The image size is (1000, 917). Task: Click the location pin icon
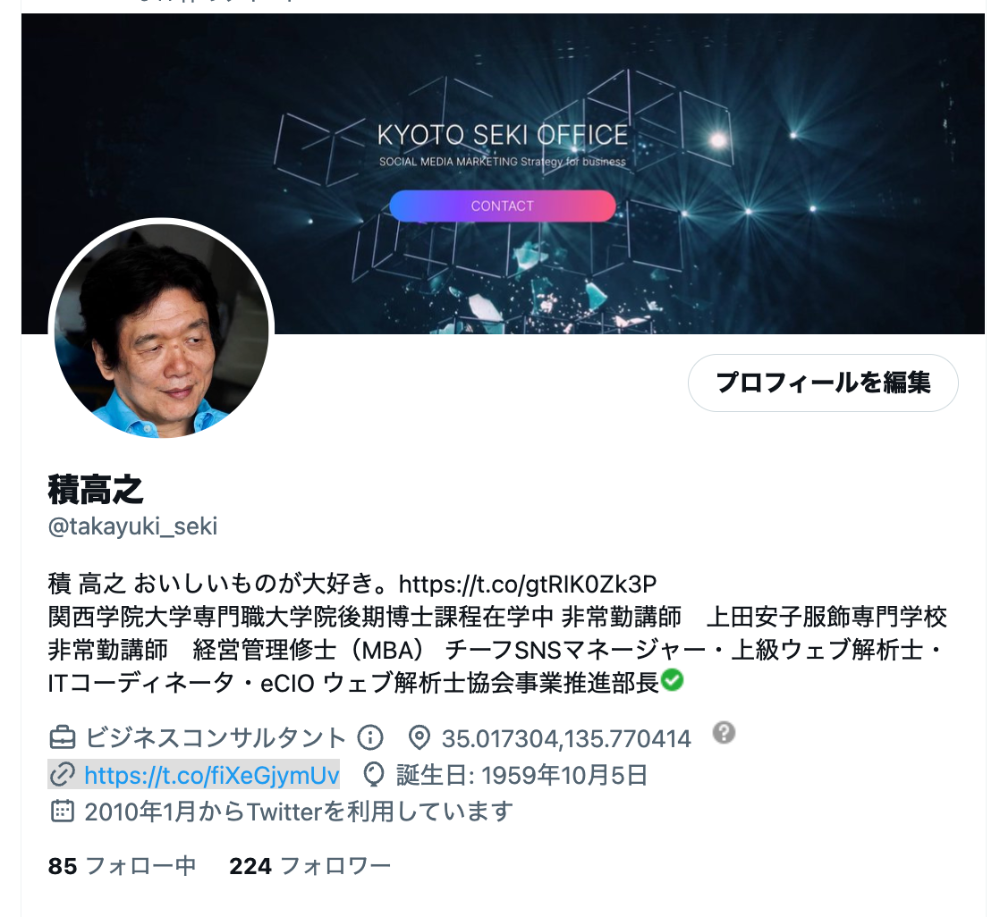click(x=418, y=738)
